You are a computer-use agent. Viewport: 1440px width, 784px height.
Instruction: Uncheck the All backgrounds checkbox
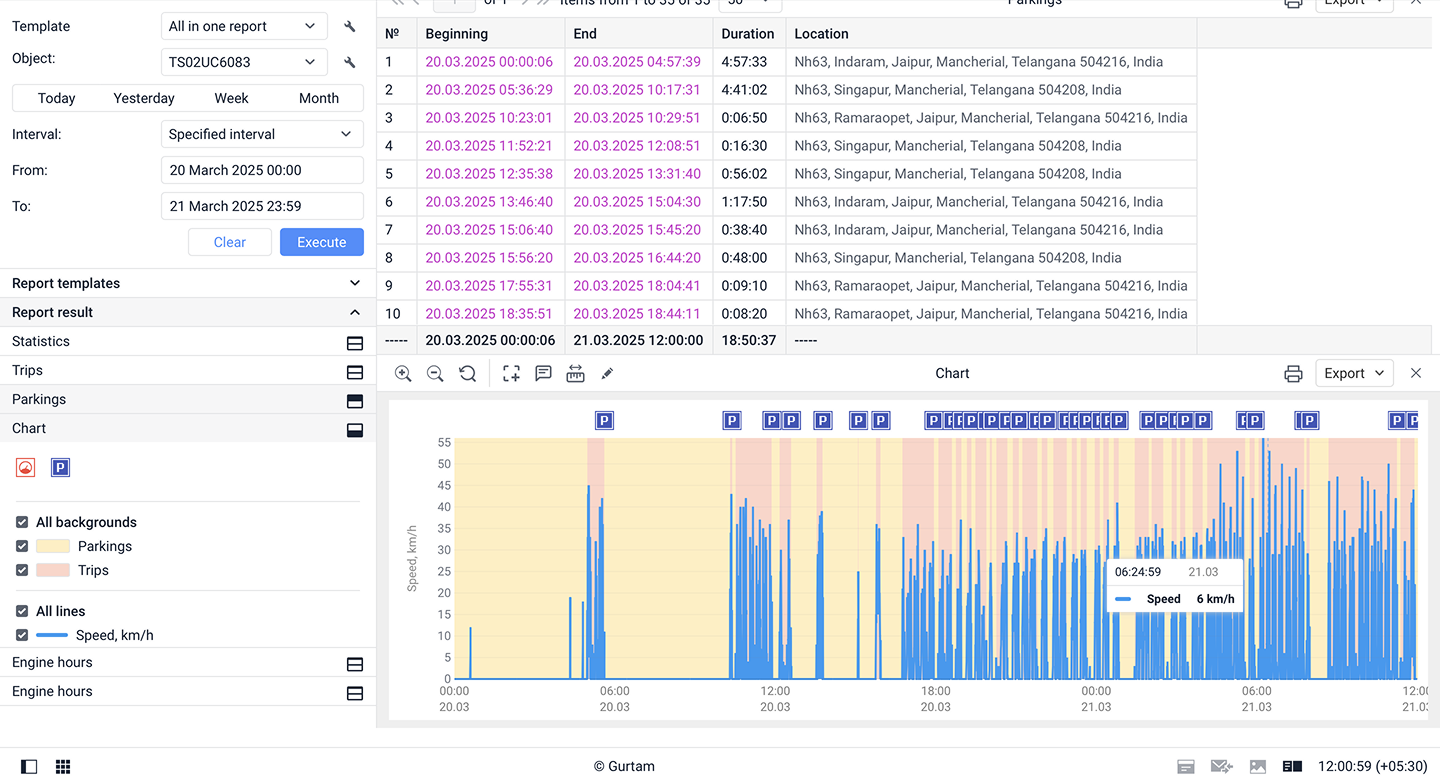[22, 522]
